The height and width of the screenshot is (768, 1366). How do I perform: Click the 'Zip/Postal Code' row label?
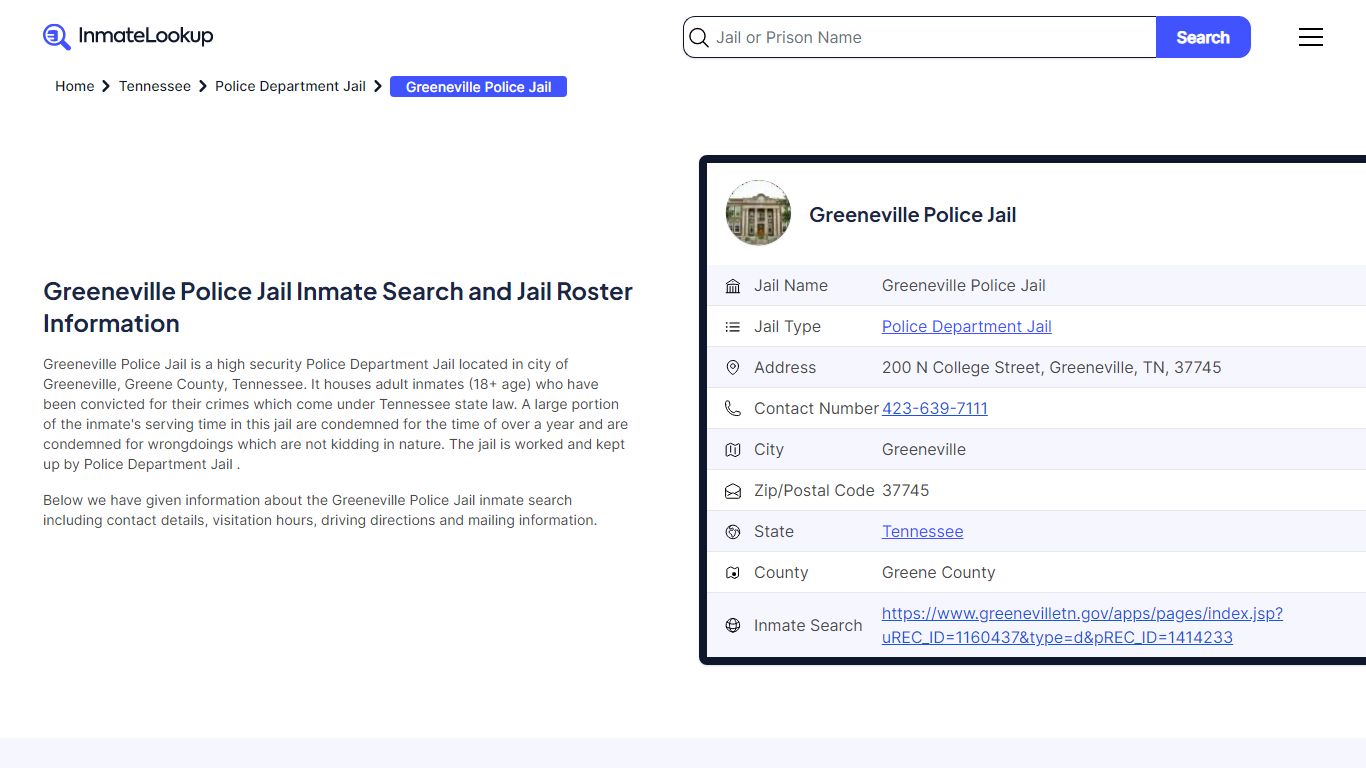pyautogui.click(x=814, y=490)
